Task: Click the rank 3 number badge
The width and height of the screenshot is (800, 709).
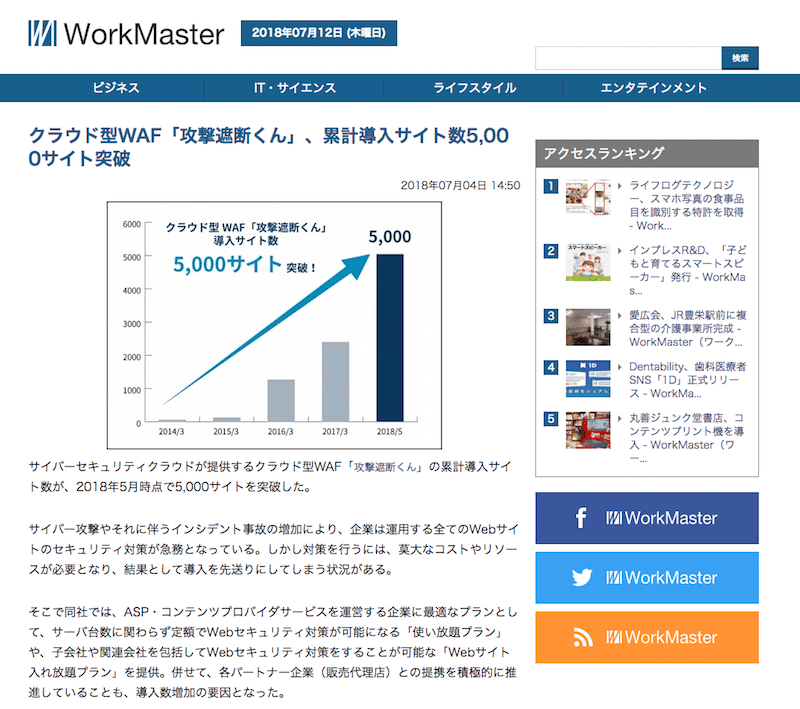Action: pyautogui.click(x=551, y=316)
